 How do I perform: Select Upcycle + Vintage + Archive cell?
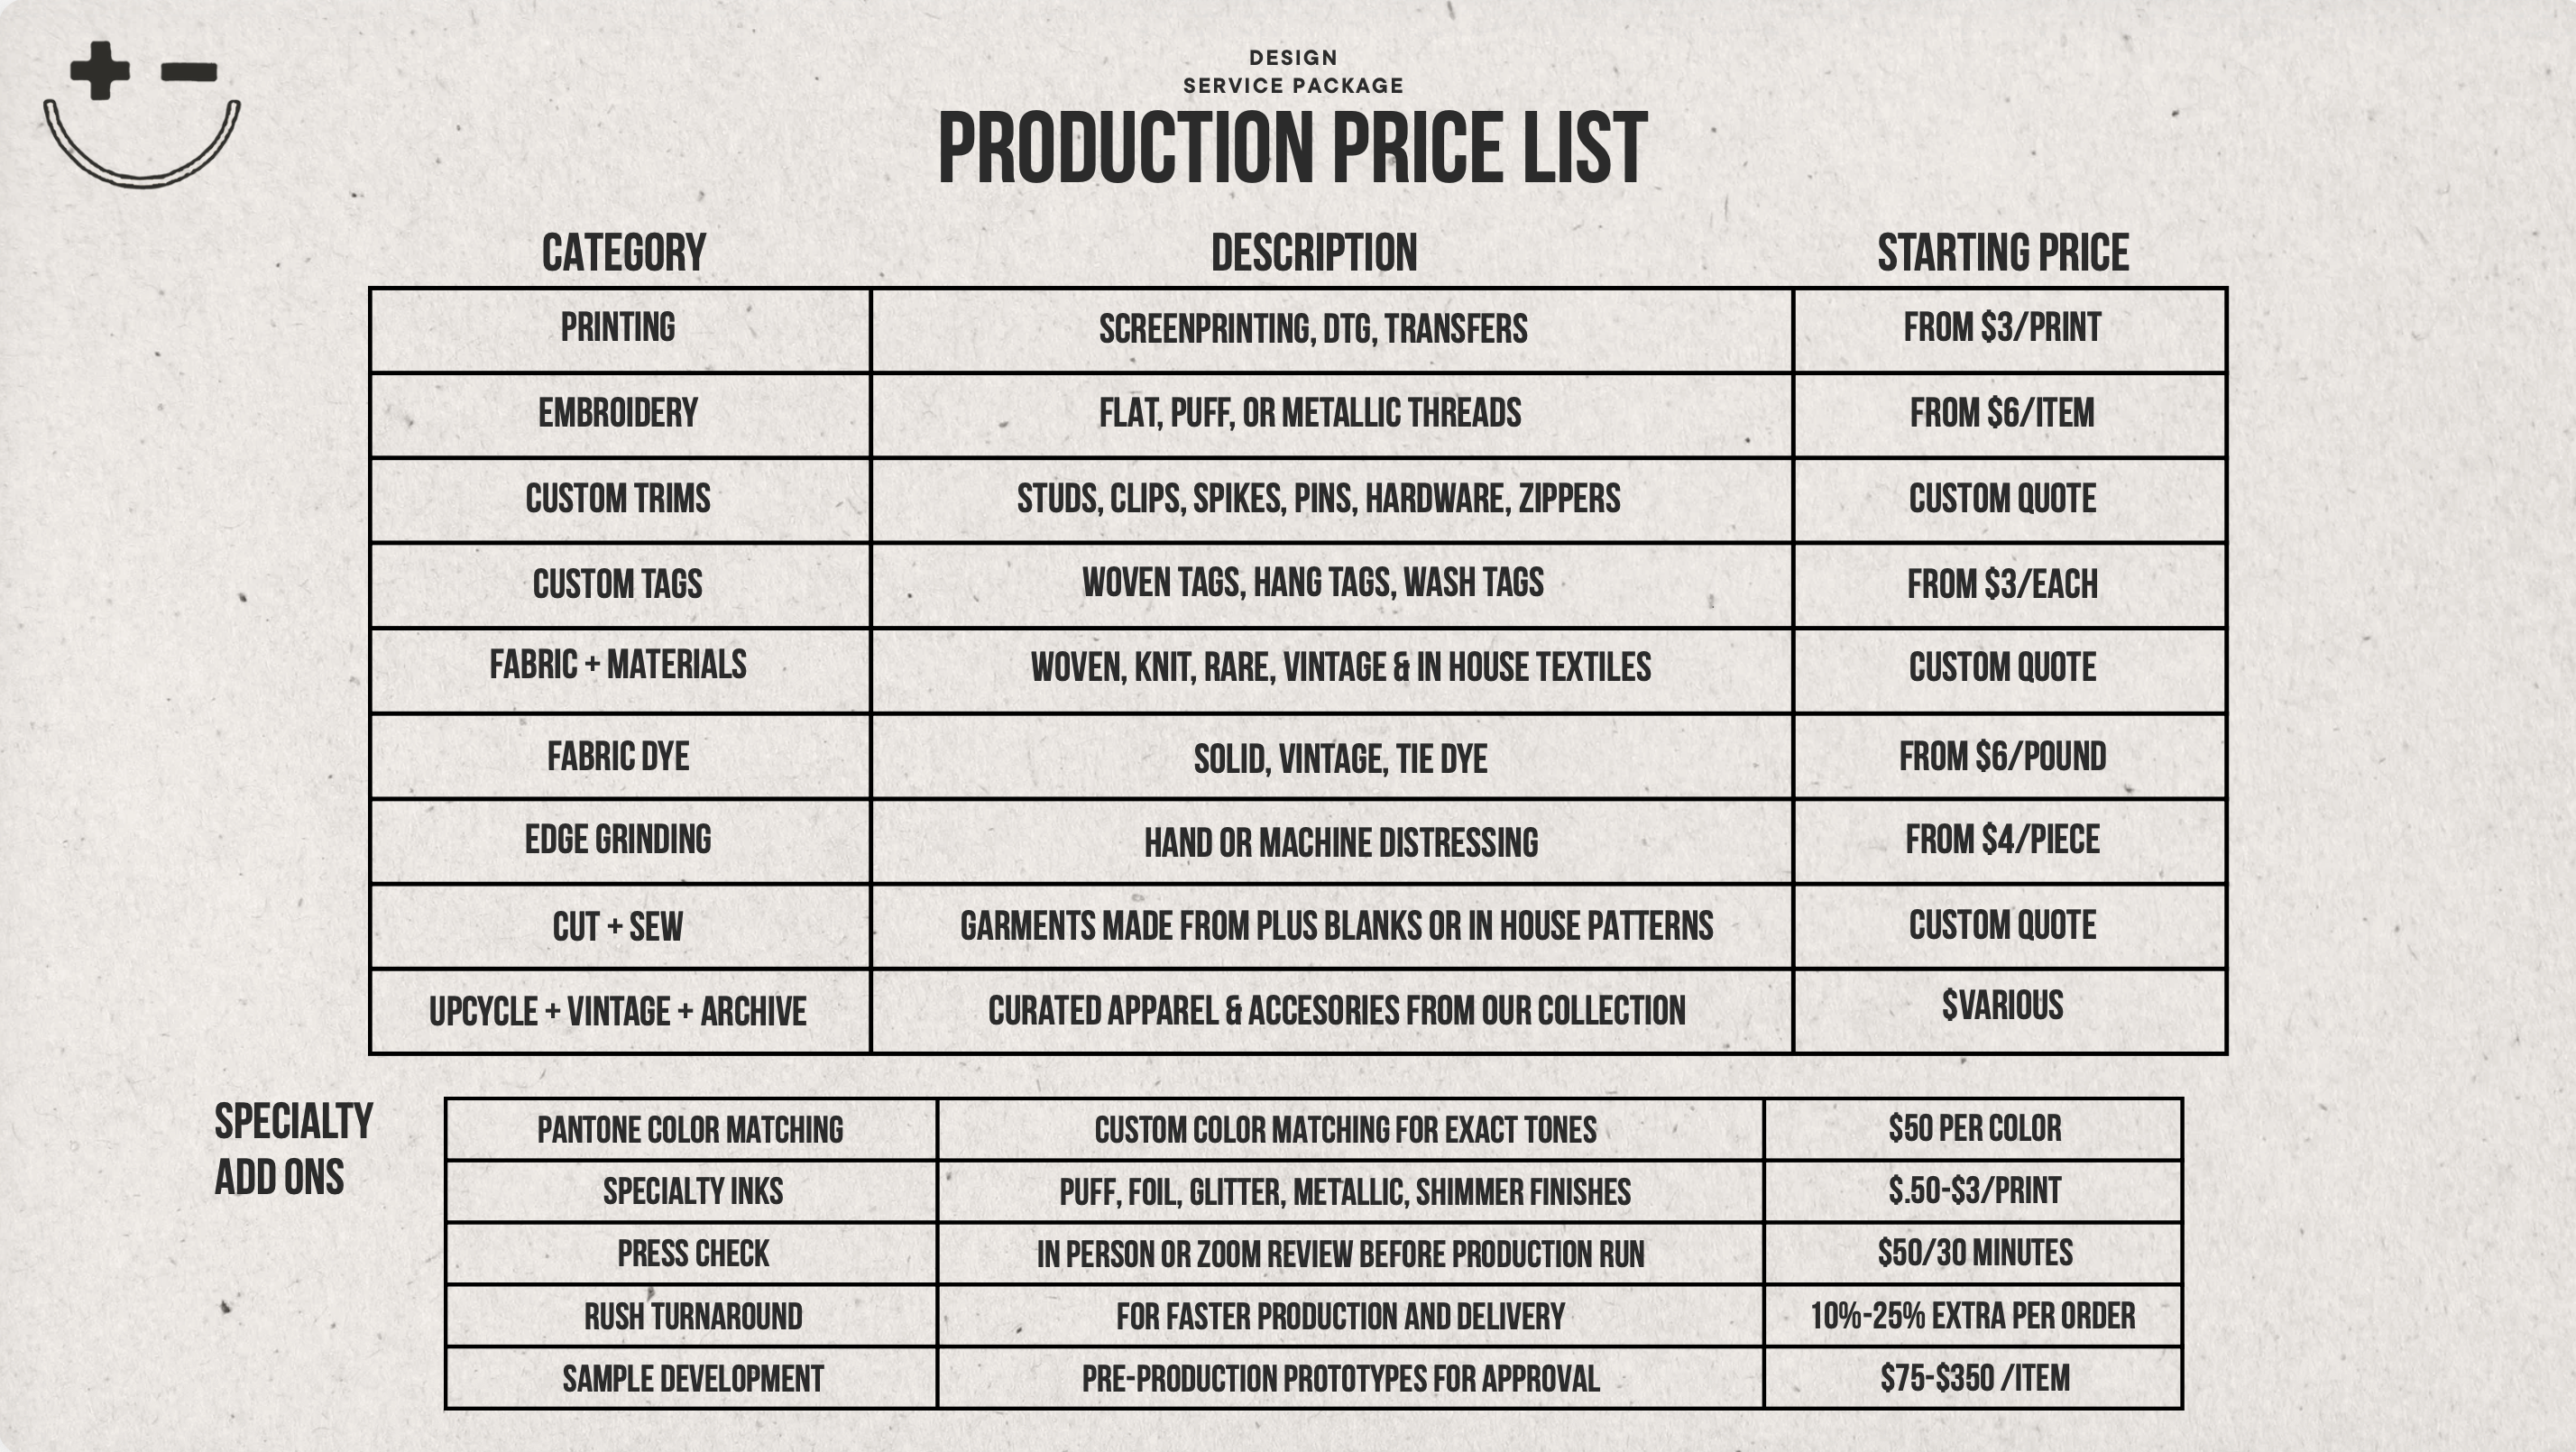coord(618,1012)
